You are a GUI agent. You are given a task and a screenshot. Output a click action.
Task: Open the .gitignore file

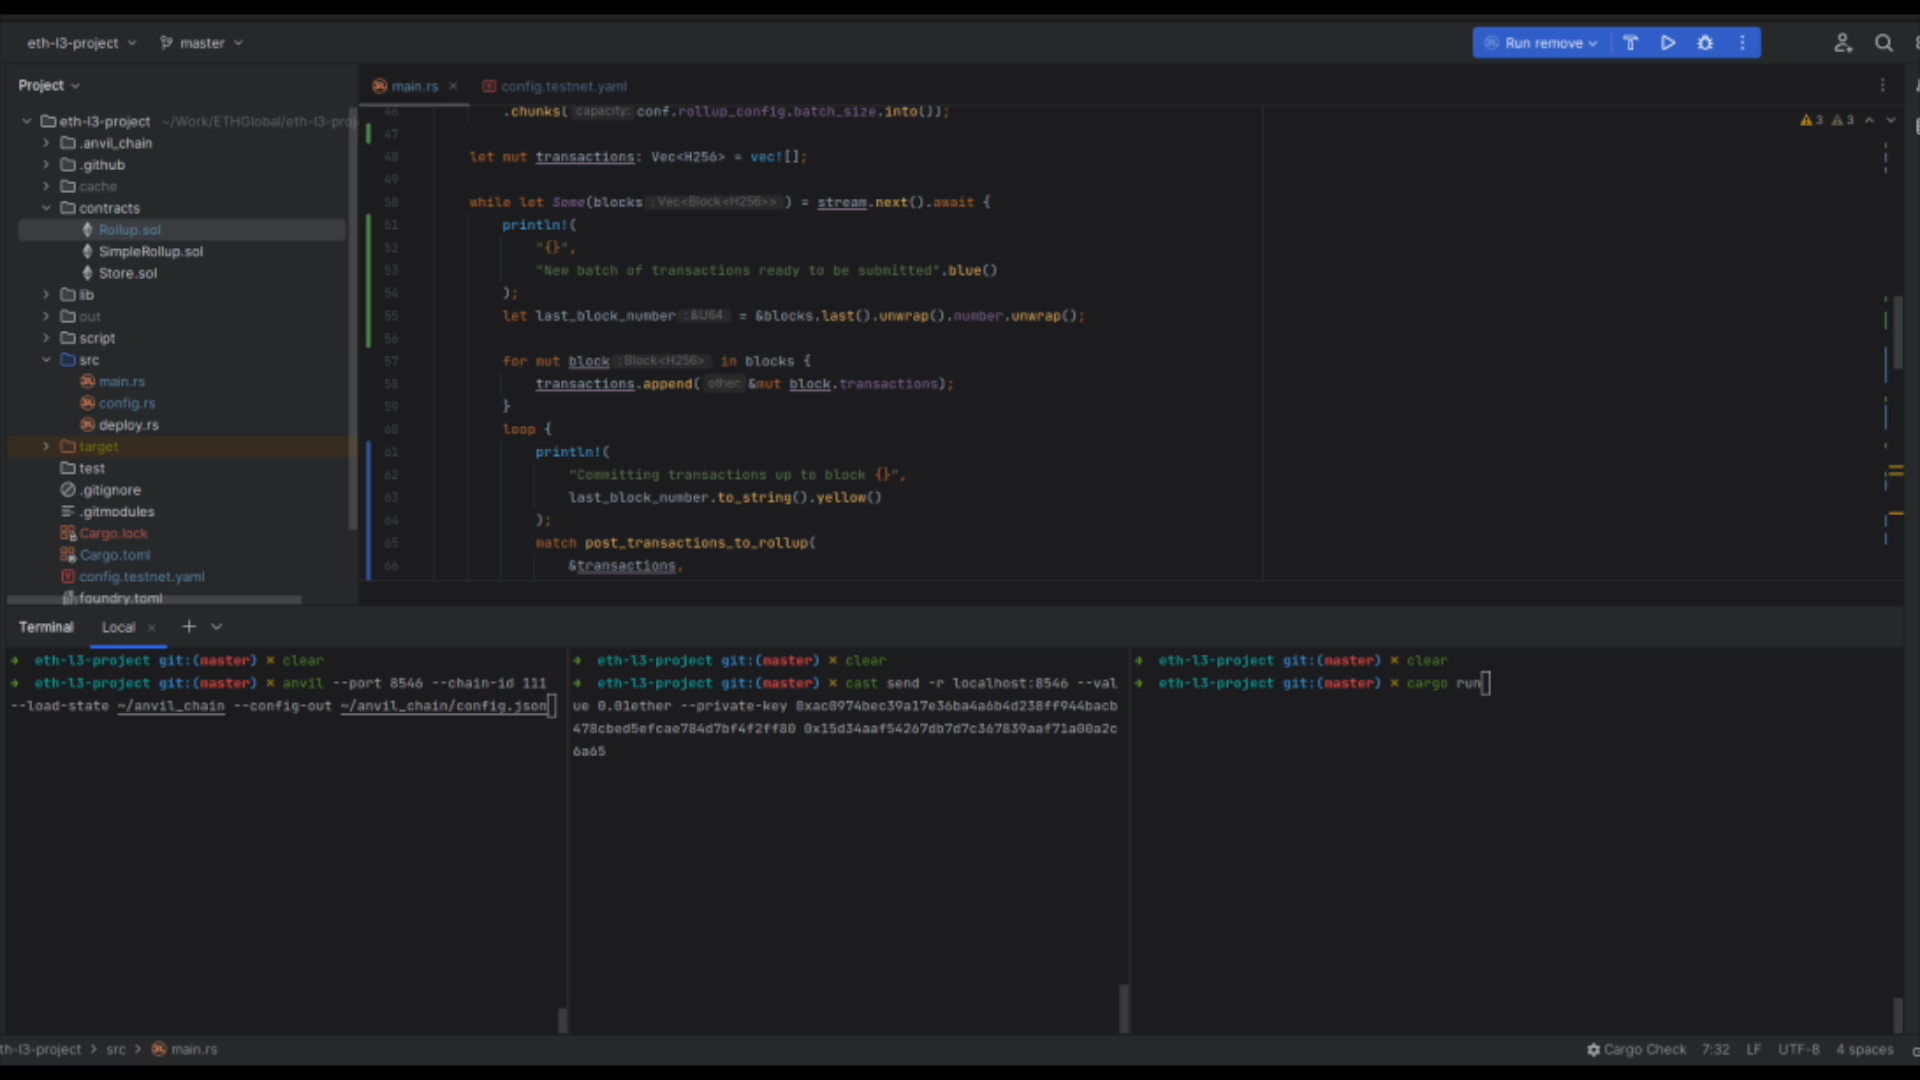[x=110, y=490]
